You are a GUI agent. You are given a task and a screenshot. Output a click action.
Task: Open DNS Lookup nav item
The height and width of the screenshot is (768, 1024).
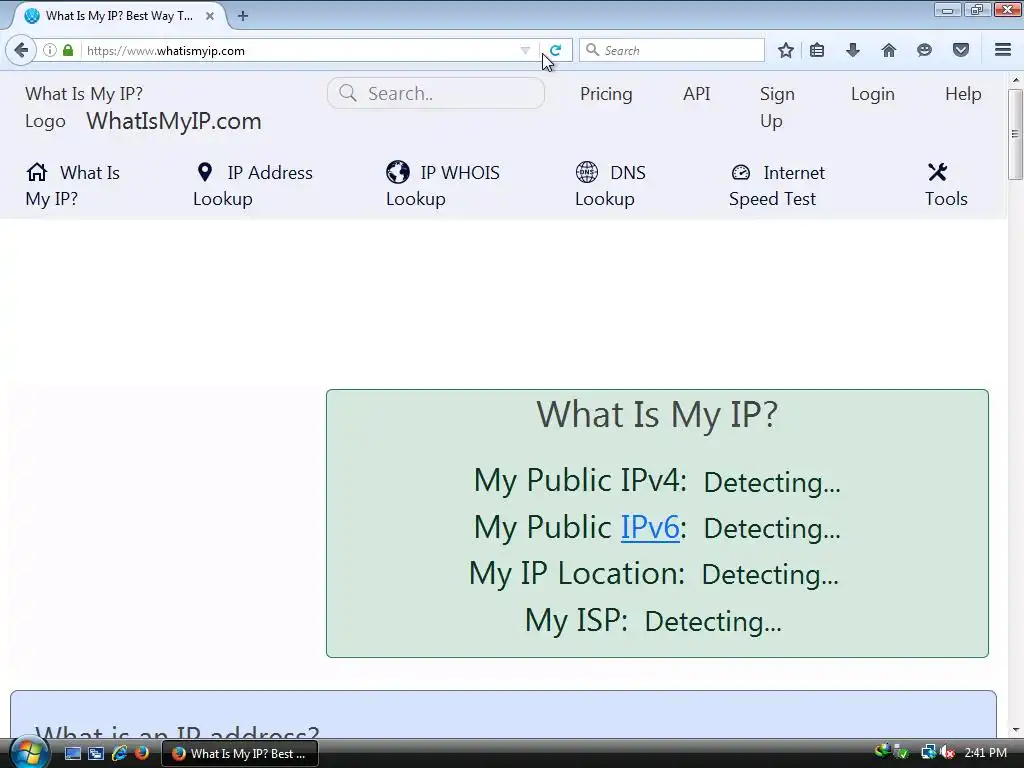610,185
